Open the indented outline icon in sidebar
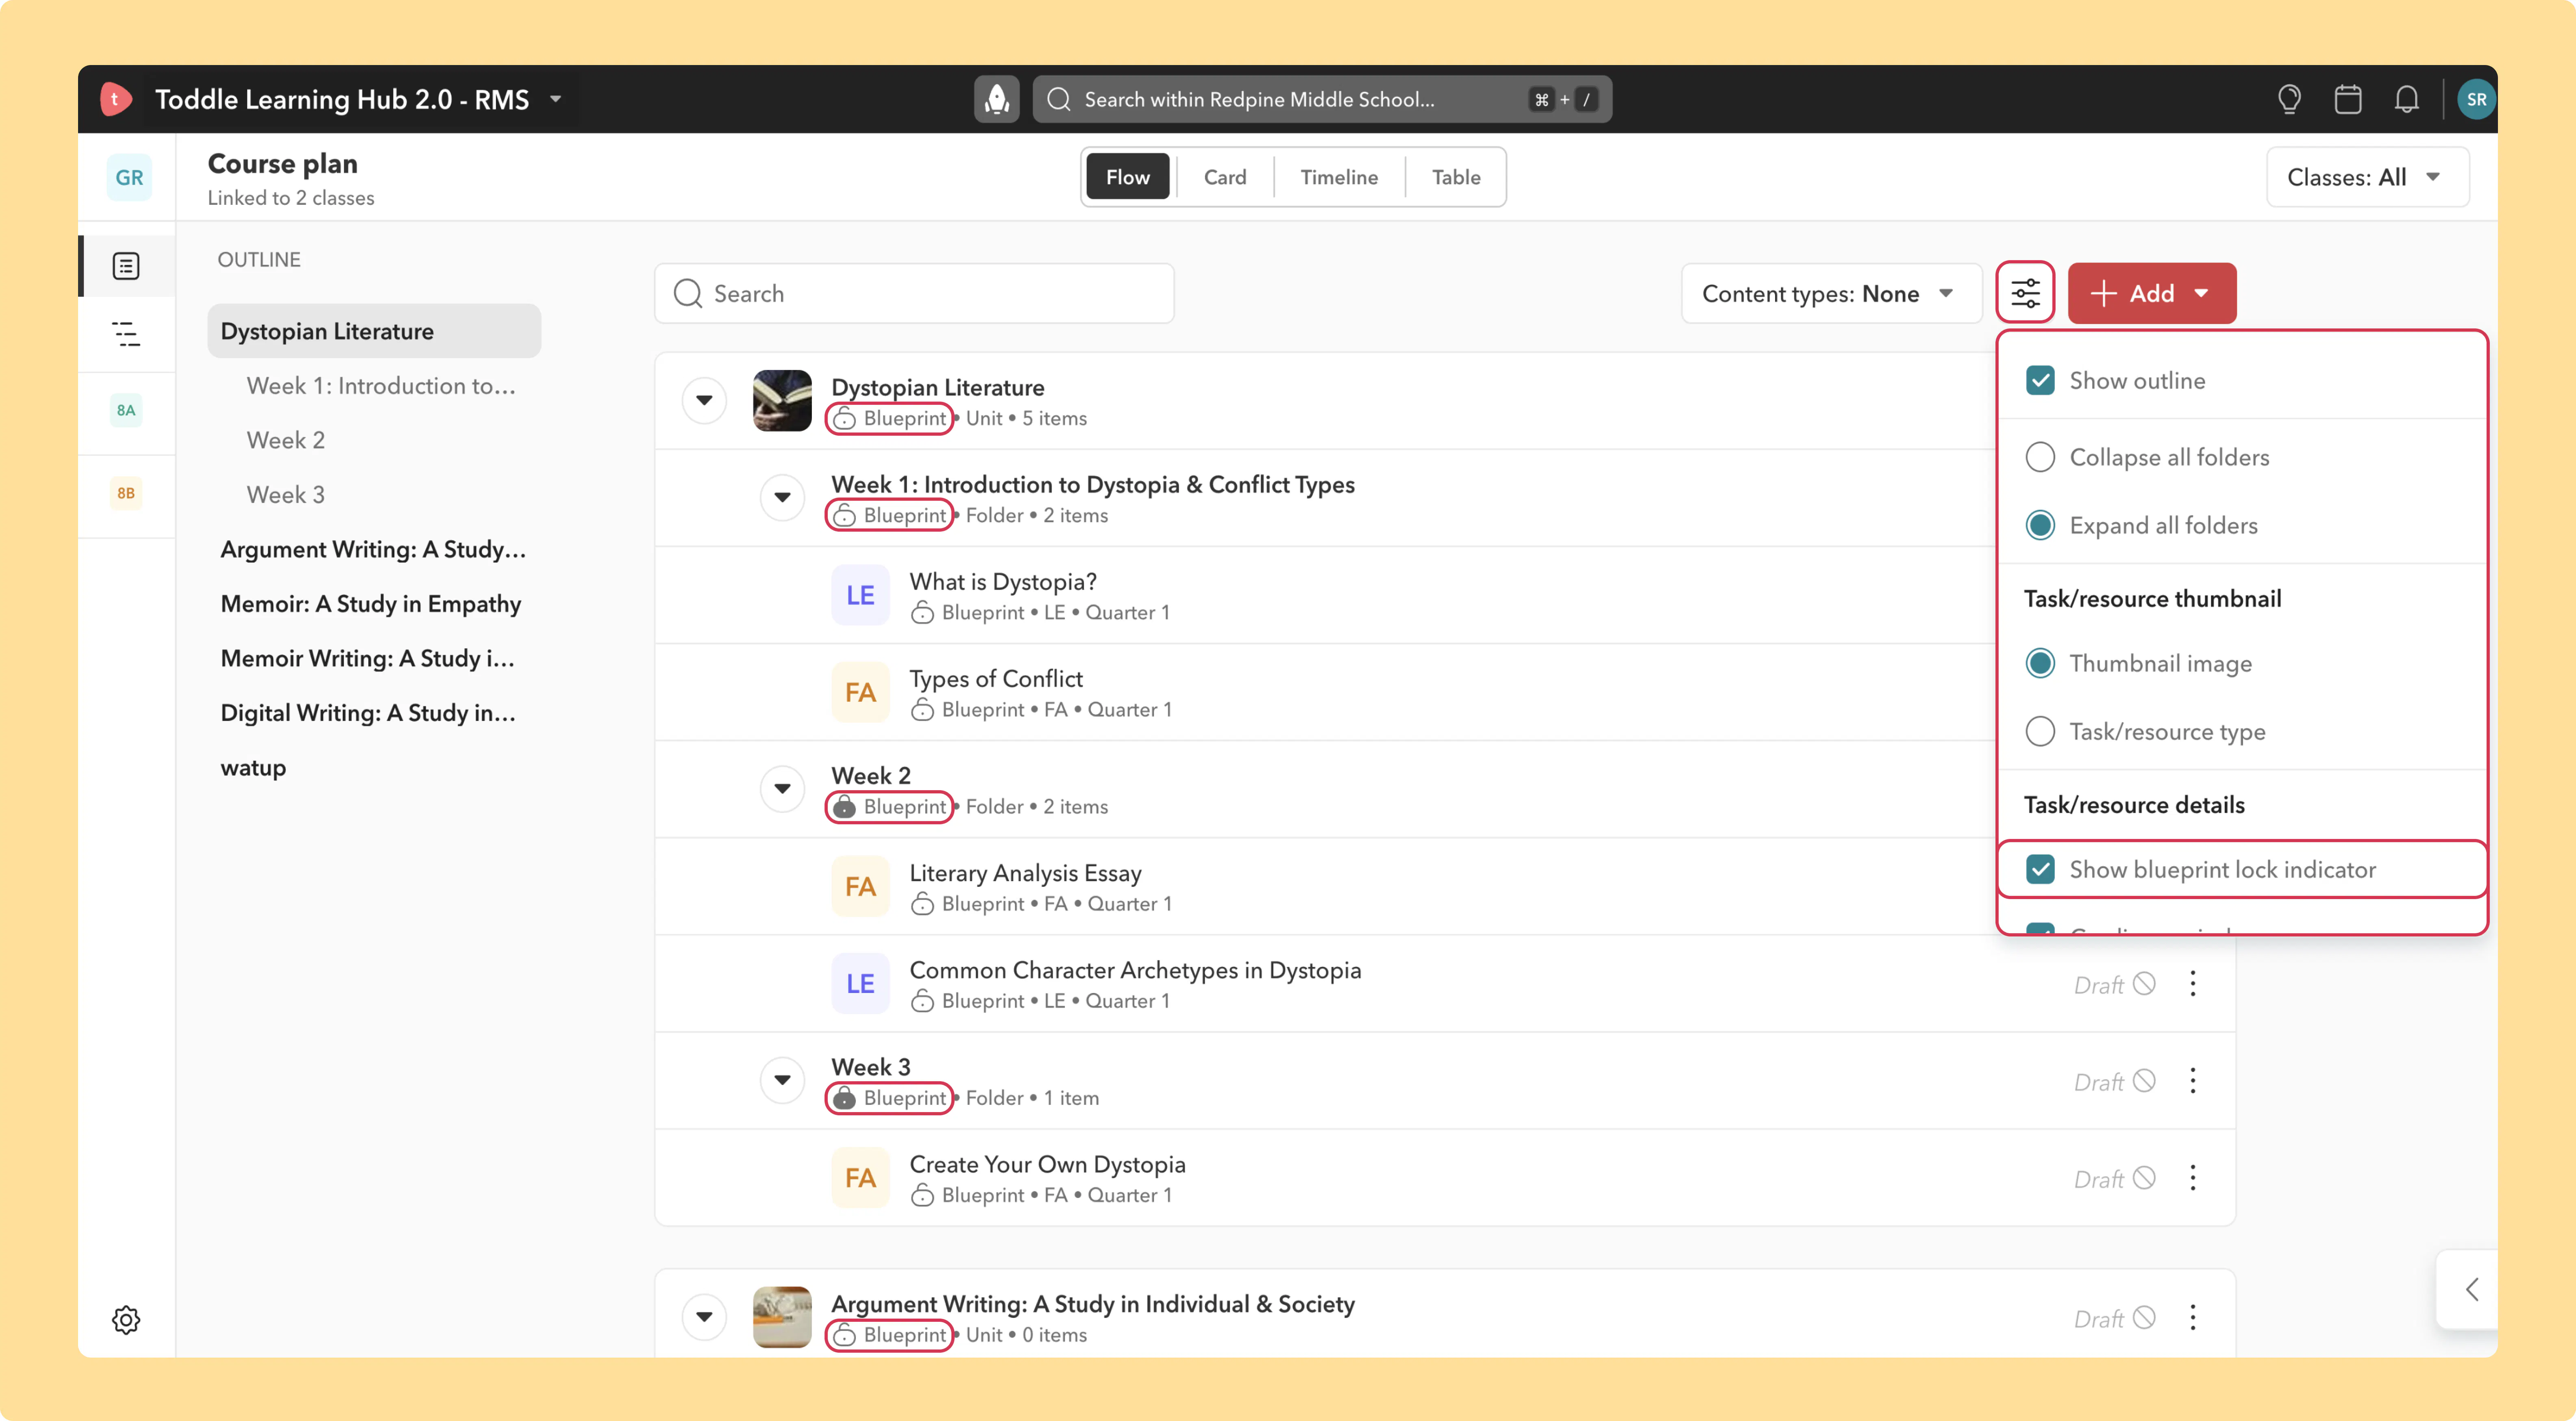 tap(126, 334)
